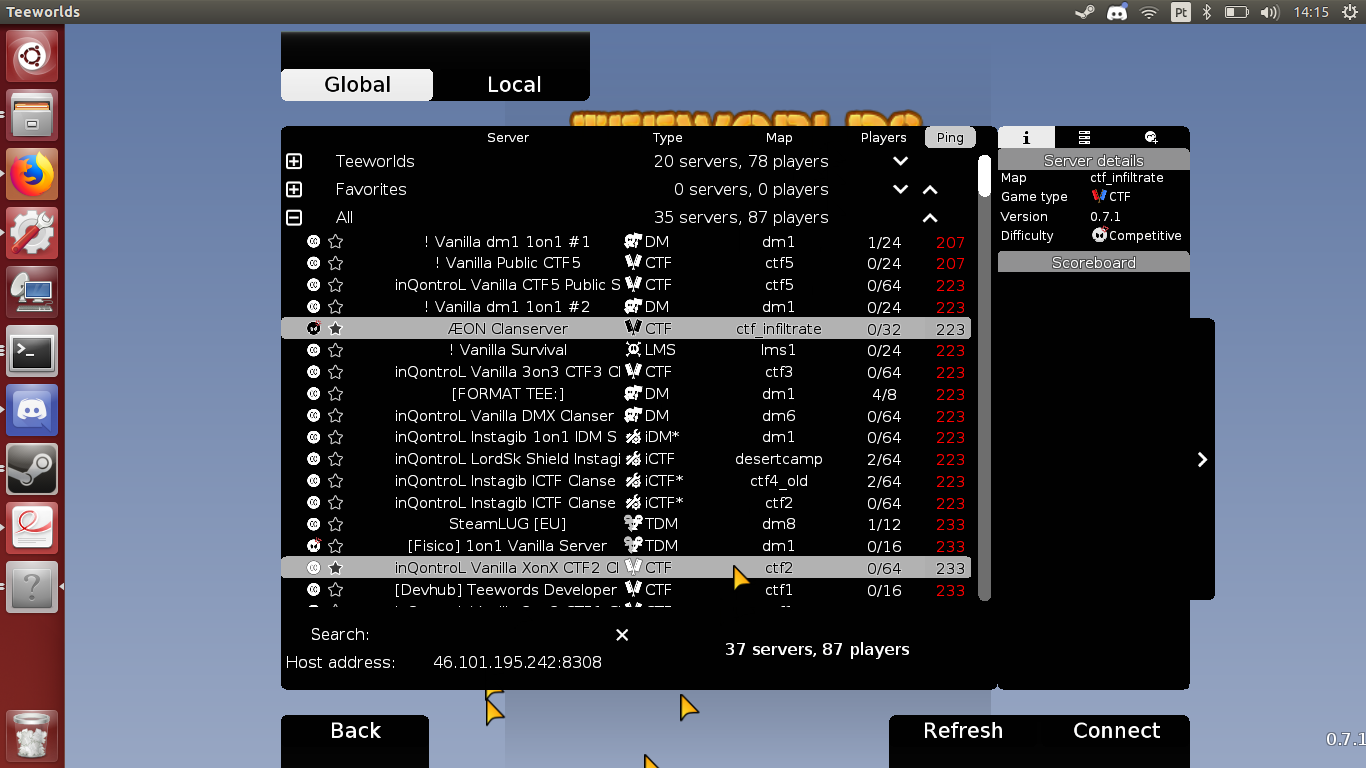Click the DM game type icon for [FORMAT TEE:]
This screenshot has height=768, width=1366.
(633, 394)
